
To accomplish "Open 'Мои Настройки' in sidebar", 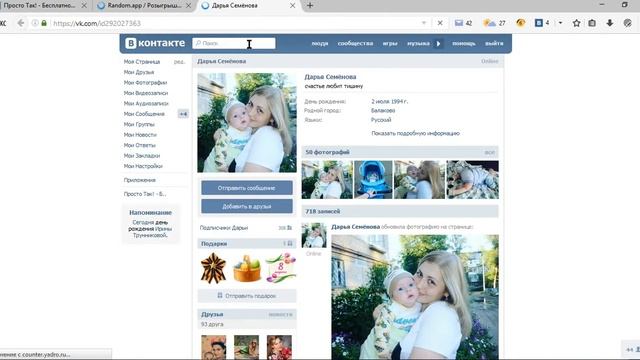I will point(143,166).
